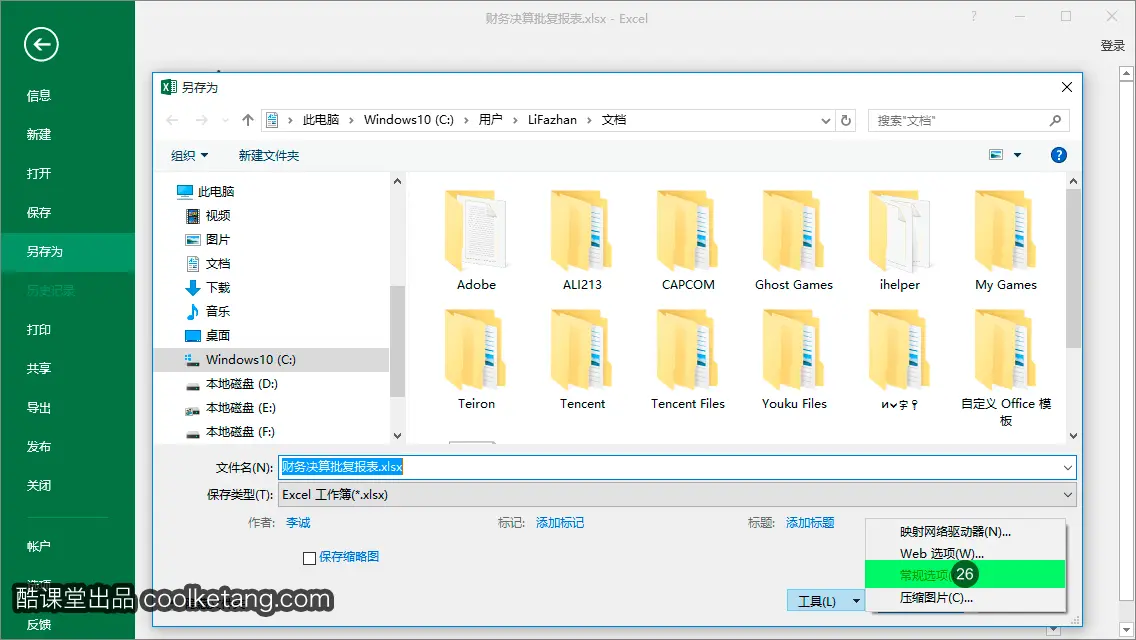1136x640 pixels.
Task: Expand the 组织 dropdown menu
Action: (189, 155)
